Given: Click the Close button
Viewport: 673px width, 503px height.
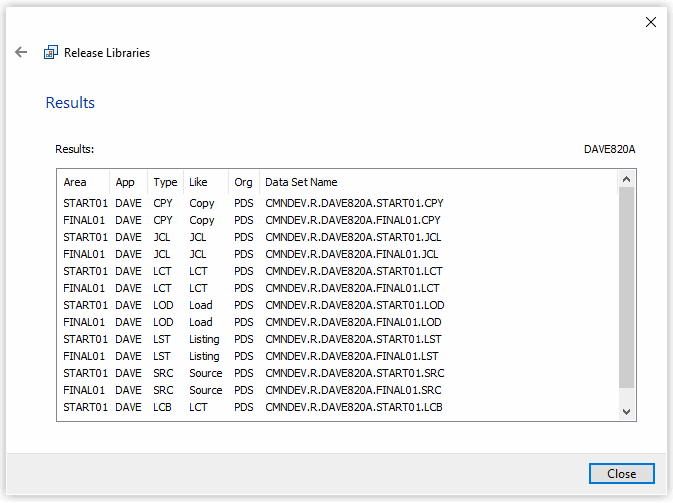Looking at the screenshot, I should (x=621, y=473).
